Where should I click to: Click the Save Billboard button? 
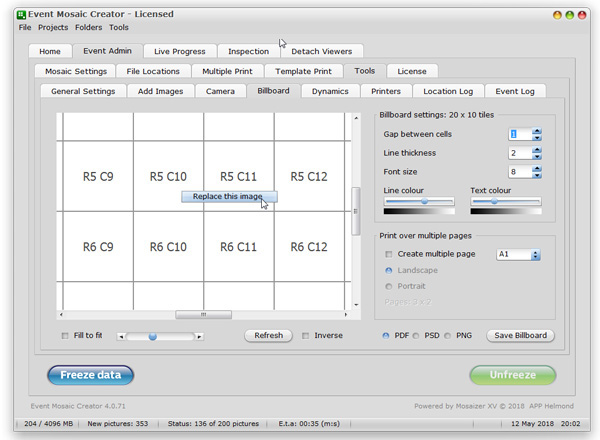click(520, 336)
